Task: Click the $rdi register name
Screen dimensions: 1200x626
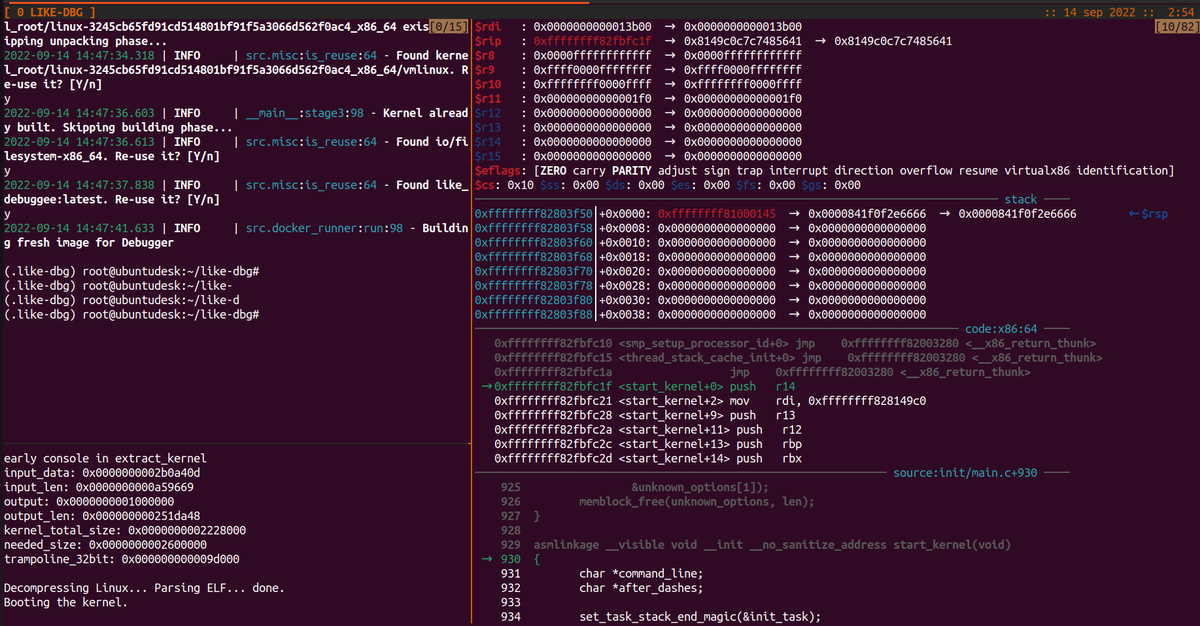Action: [x=488, y=26]
